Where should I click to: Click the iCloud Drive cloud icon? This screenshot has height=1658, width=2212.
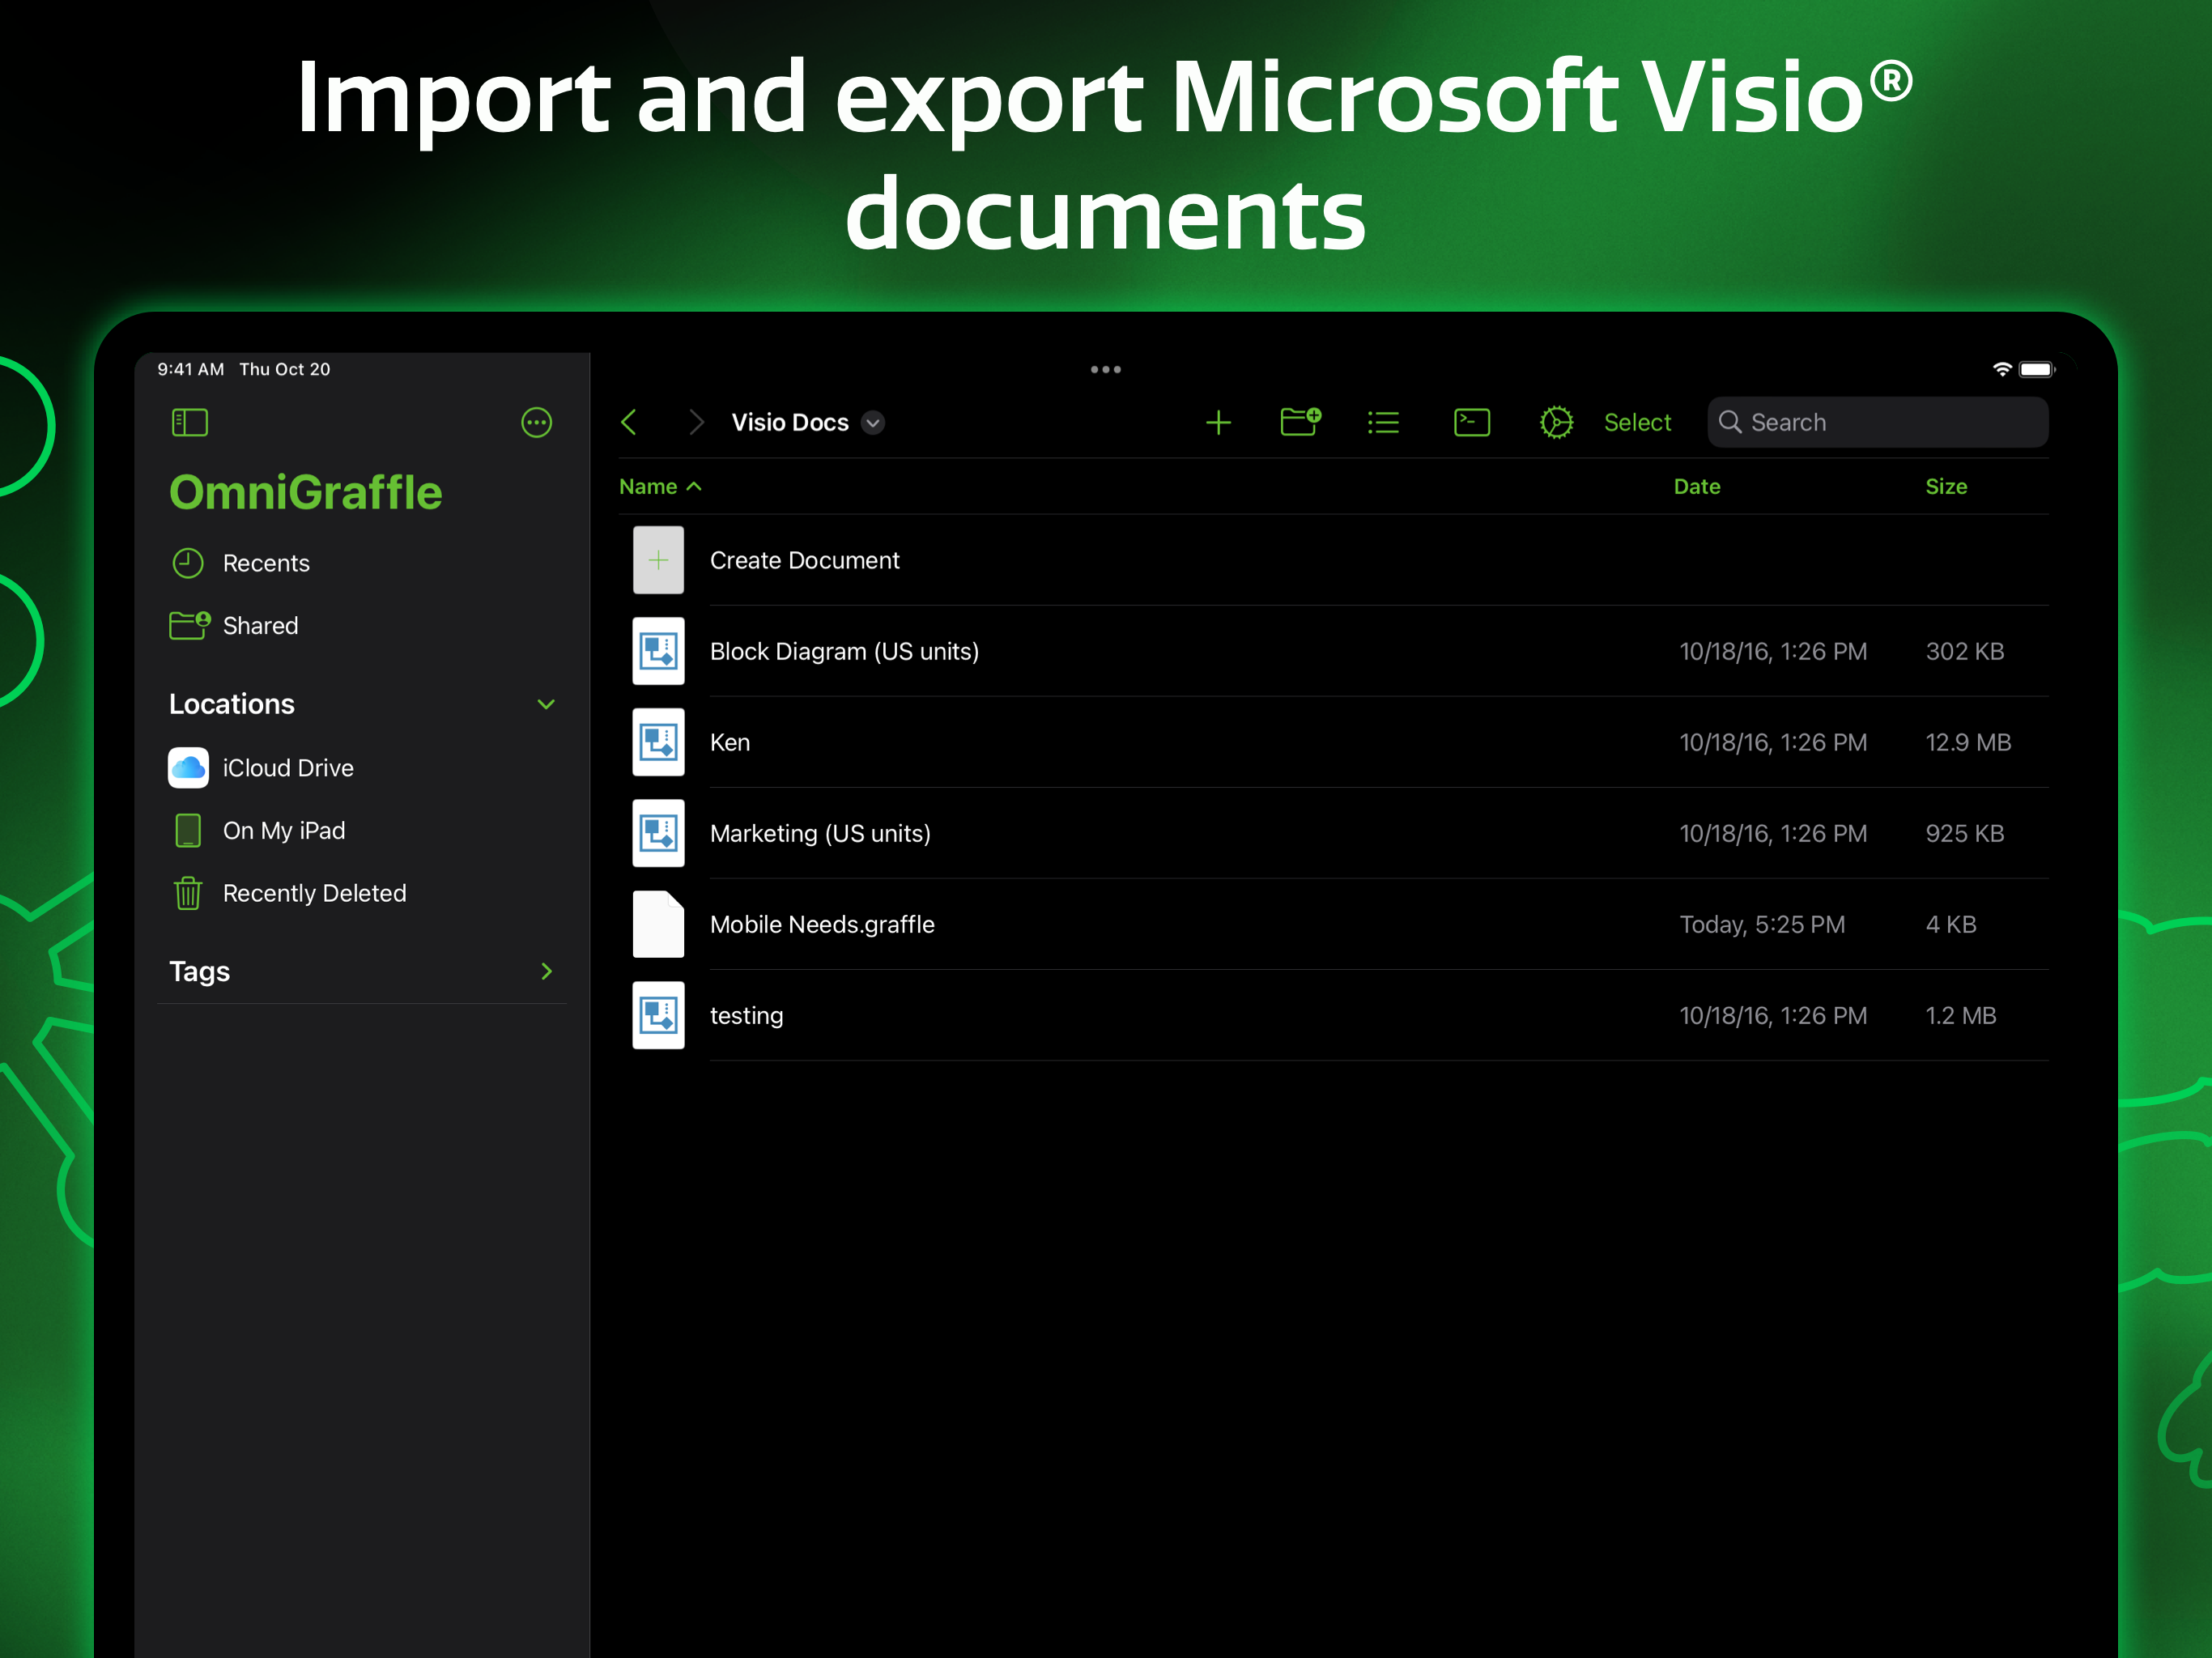point(188,768)
